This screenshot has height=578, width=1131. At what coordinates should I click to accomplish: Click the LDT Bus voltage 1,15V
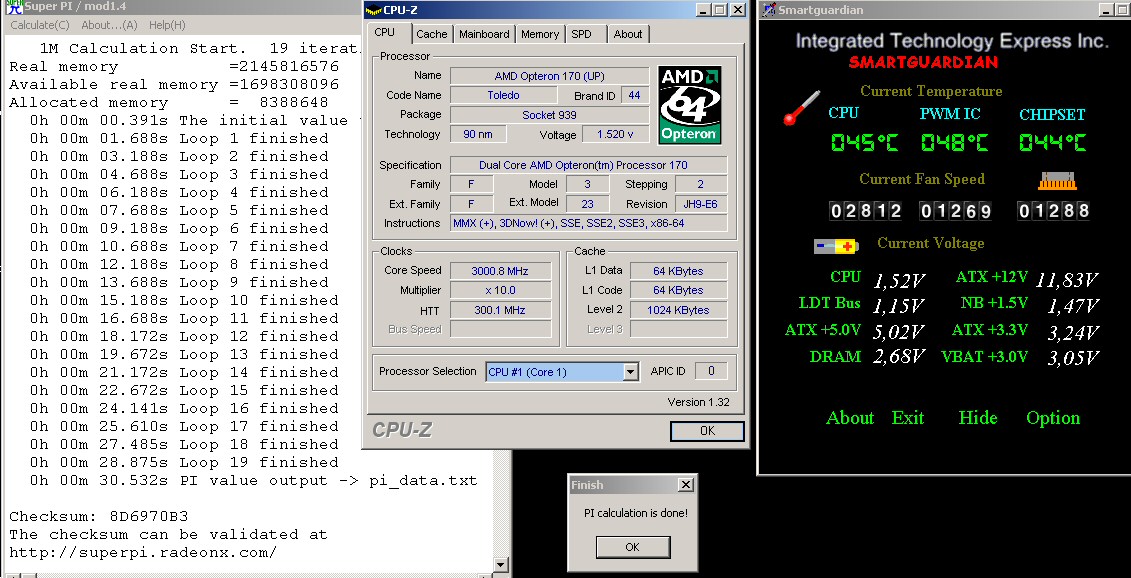pos(899,306)
